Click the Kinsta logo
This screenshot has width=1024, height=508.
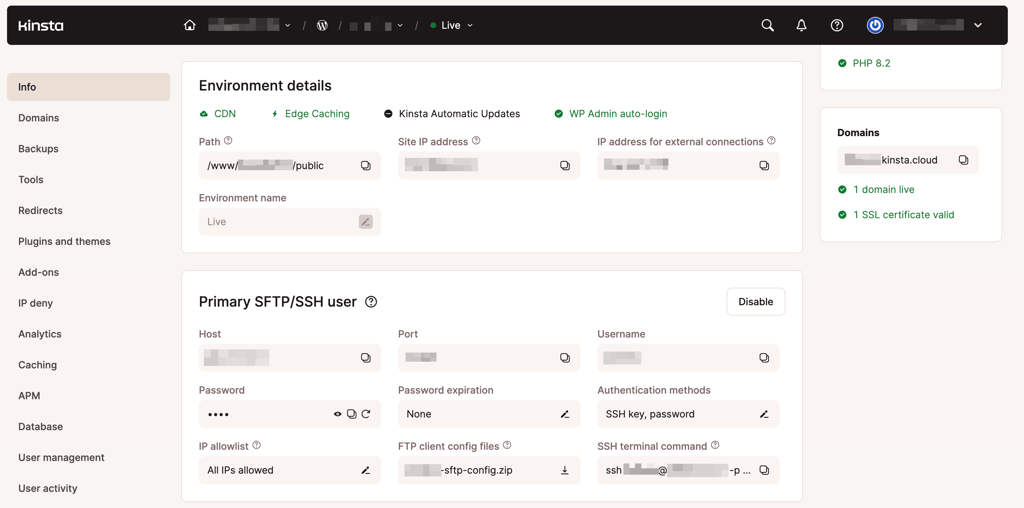click(x=40, y=25)
